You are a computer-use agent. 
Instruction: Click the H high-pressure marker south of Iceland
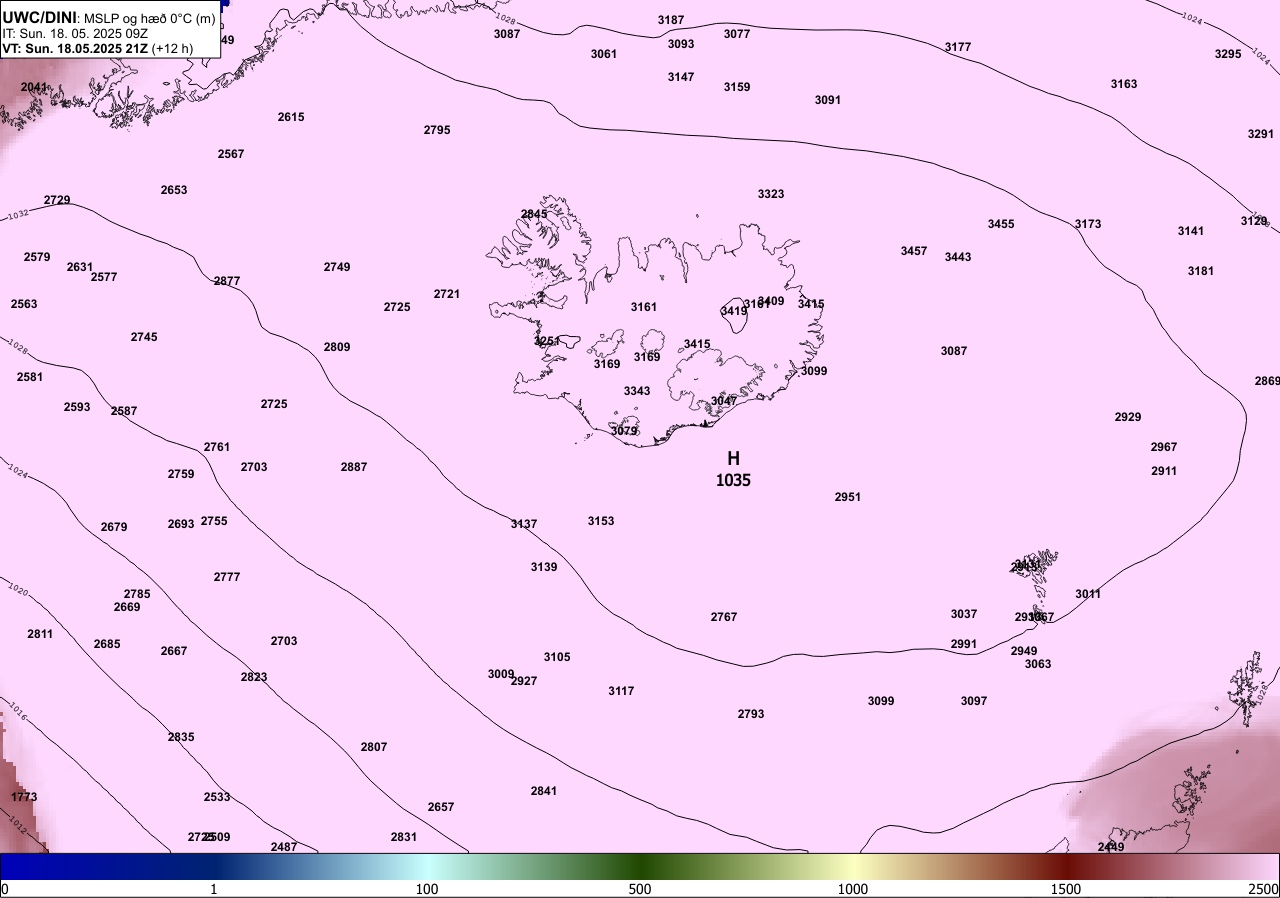pyautogui.click(x=733, y=458)
